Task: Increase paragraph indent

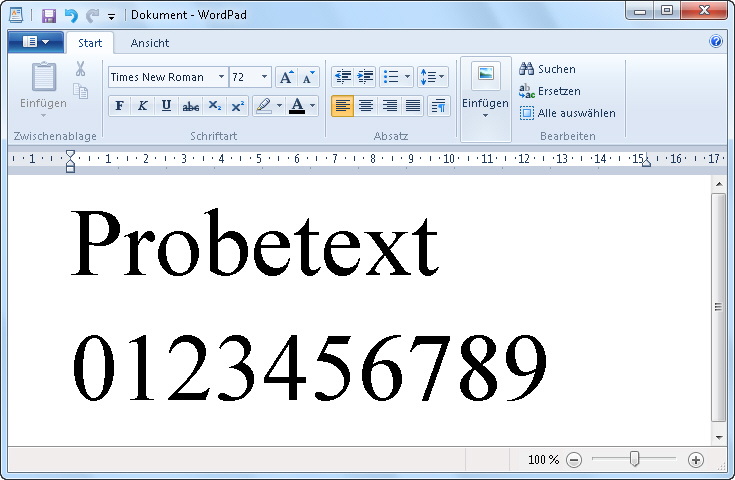Action: [366, 77]
